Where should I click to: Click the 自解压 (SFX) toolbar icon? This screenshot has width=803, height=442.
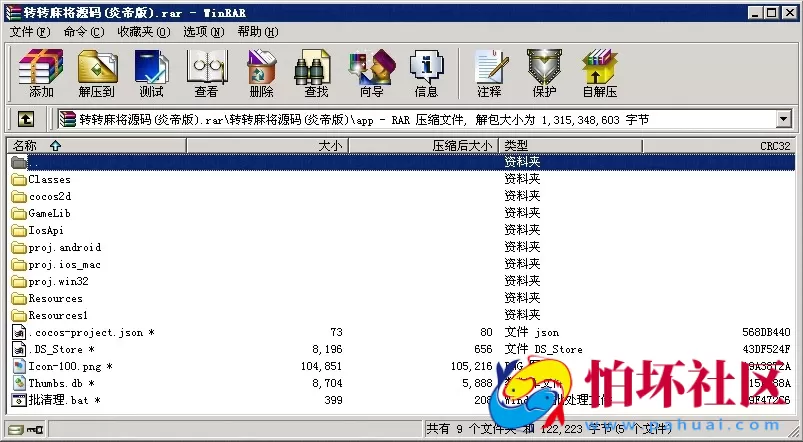pos(599,67)
